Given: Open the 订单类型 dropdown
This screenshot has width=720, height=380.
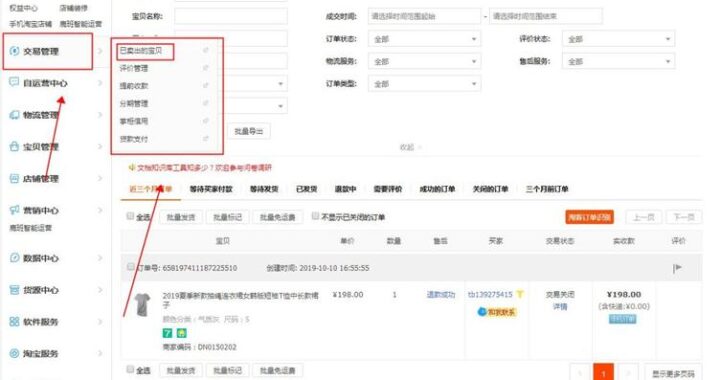Looking at the screenshot, I should click(x=424, y=84).
